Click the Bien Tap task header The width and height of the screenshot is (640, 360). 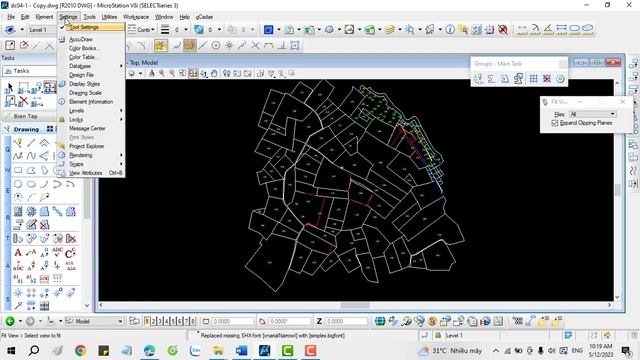25,116
